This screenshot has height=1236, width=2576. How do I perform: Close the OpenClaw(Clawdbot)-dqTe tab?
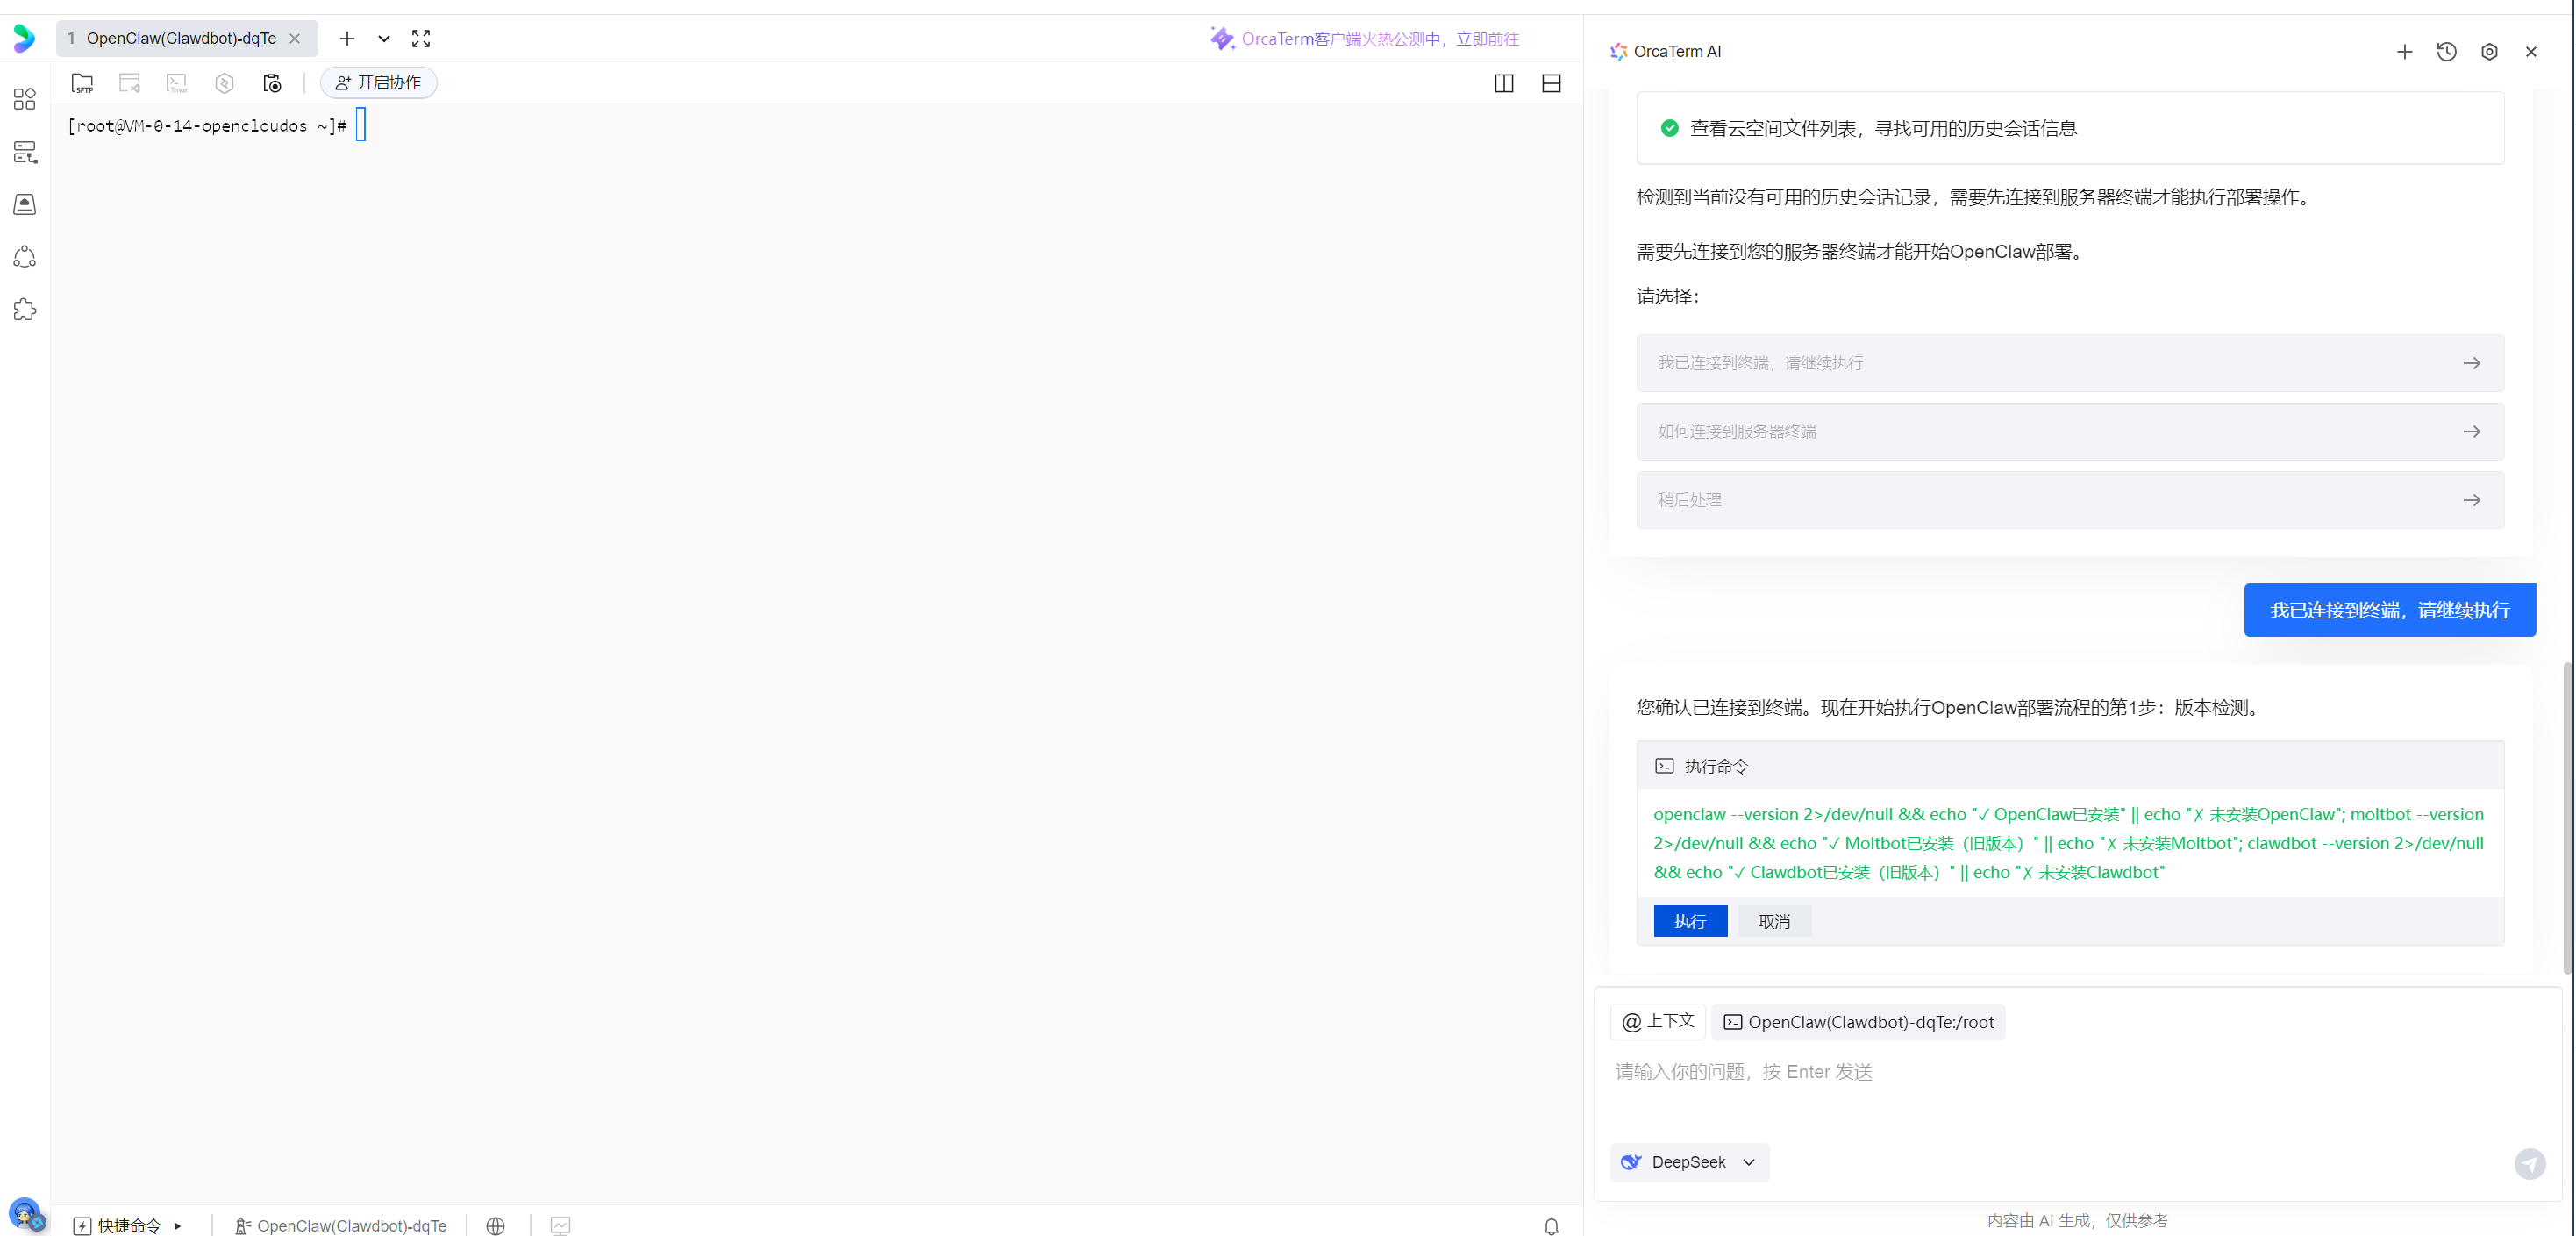click(295, 39)
